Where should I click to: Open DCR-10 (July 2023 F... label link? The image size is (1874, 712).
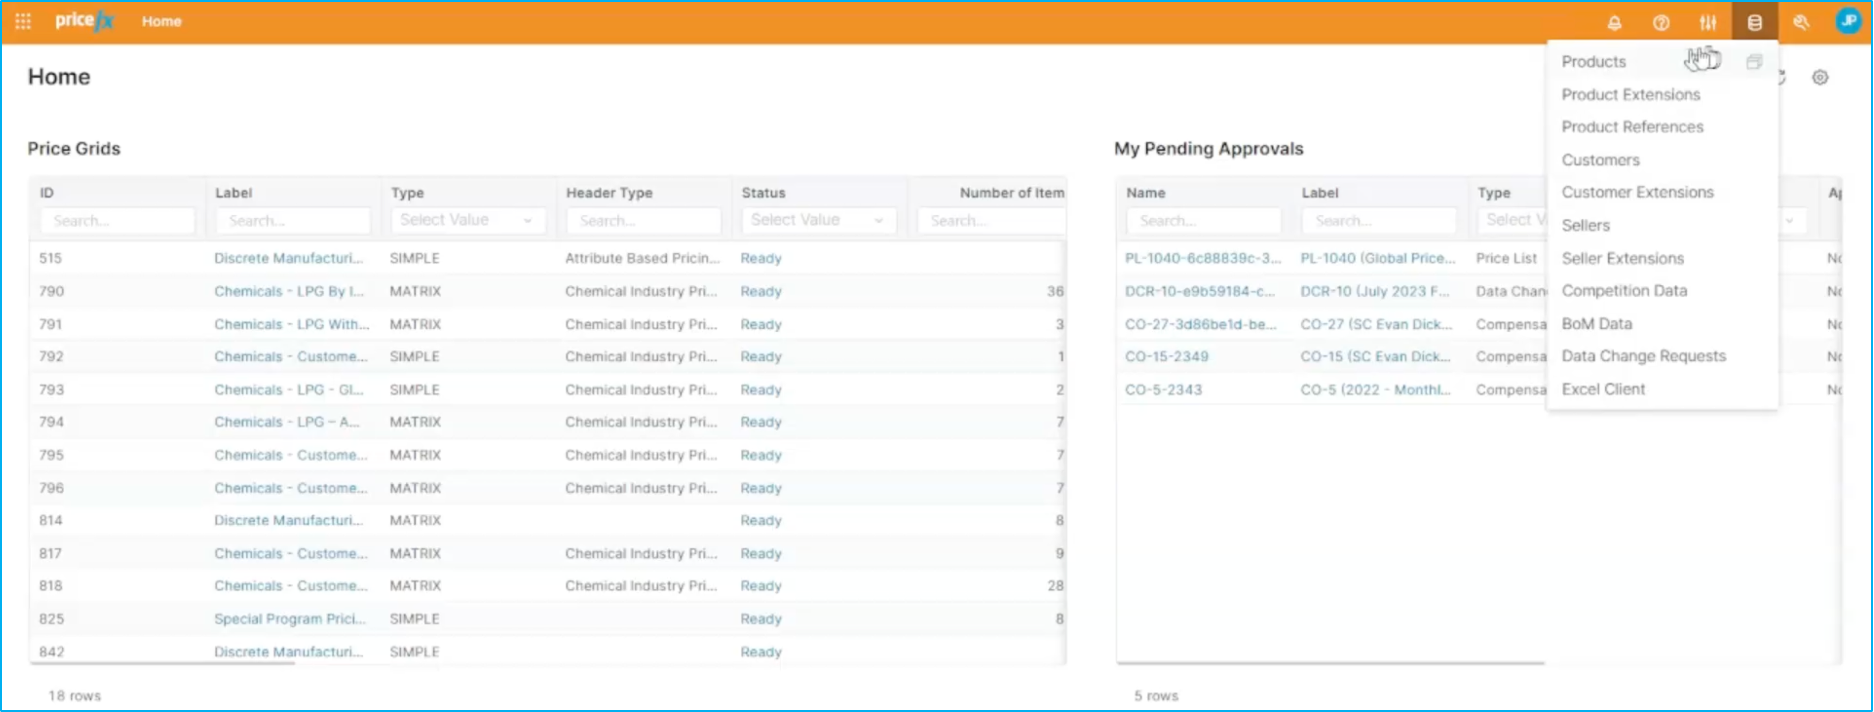pyautogui.click(x=1375, y=291)
